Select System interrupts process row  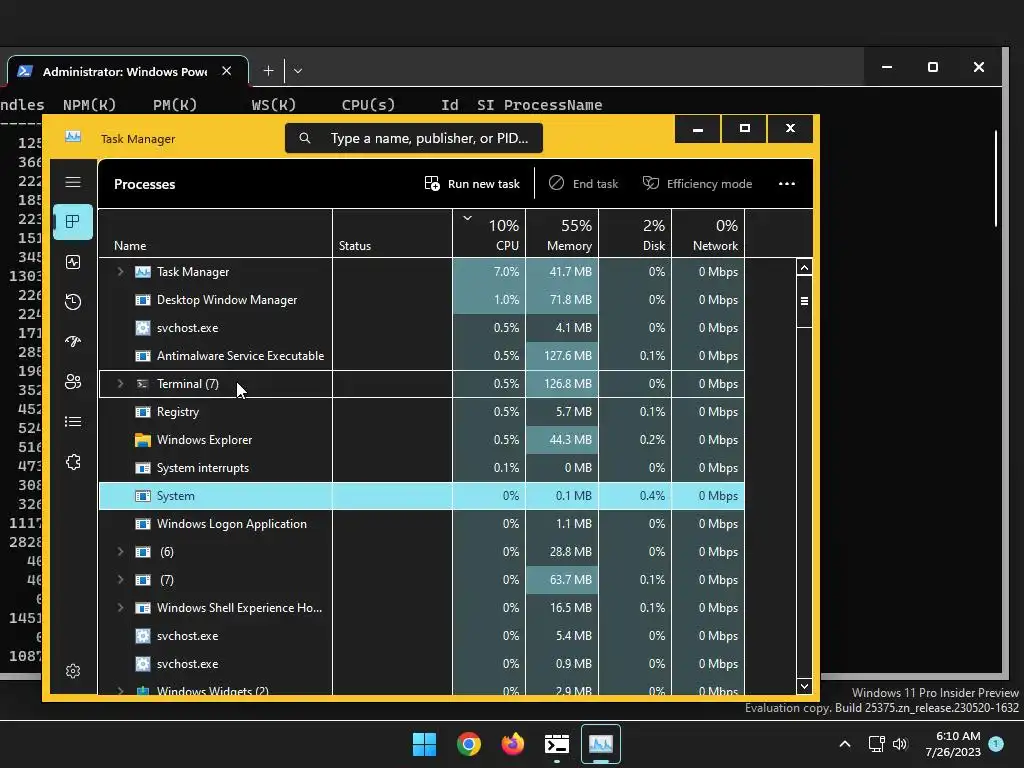[421, 468]
